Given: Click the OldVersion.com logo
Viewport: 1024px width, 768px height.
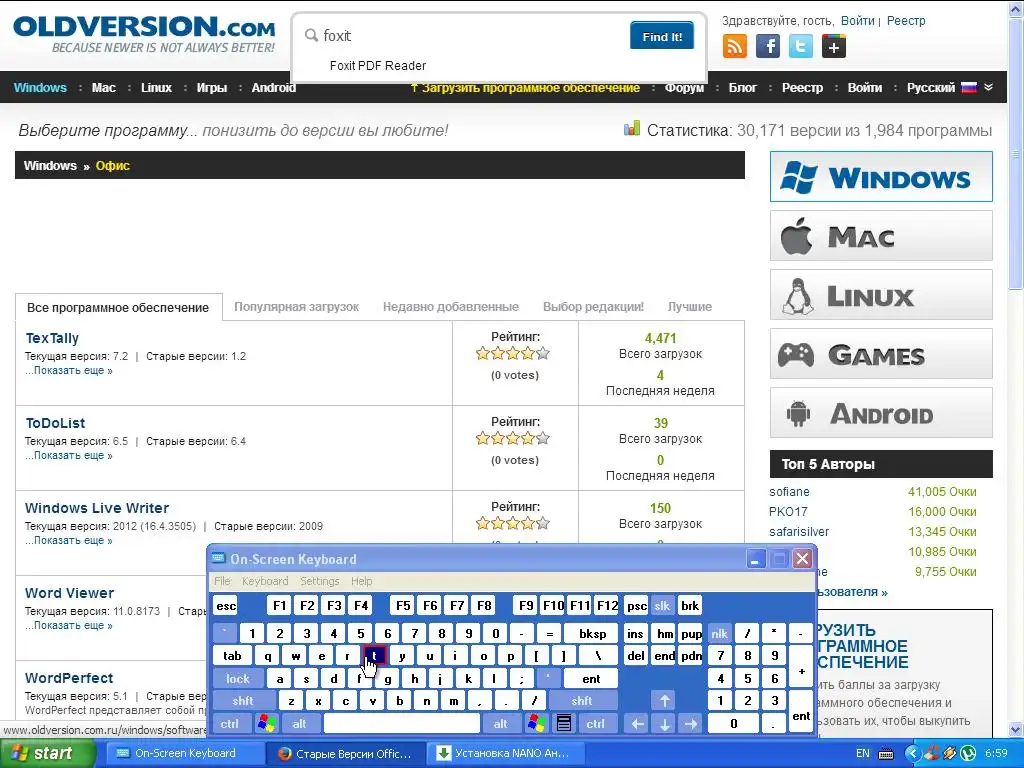Looking at the screenshot, I should 144,34.
